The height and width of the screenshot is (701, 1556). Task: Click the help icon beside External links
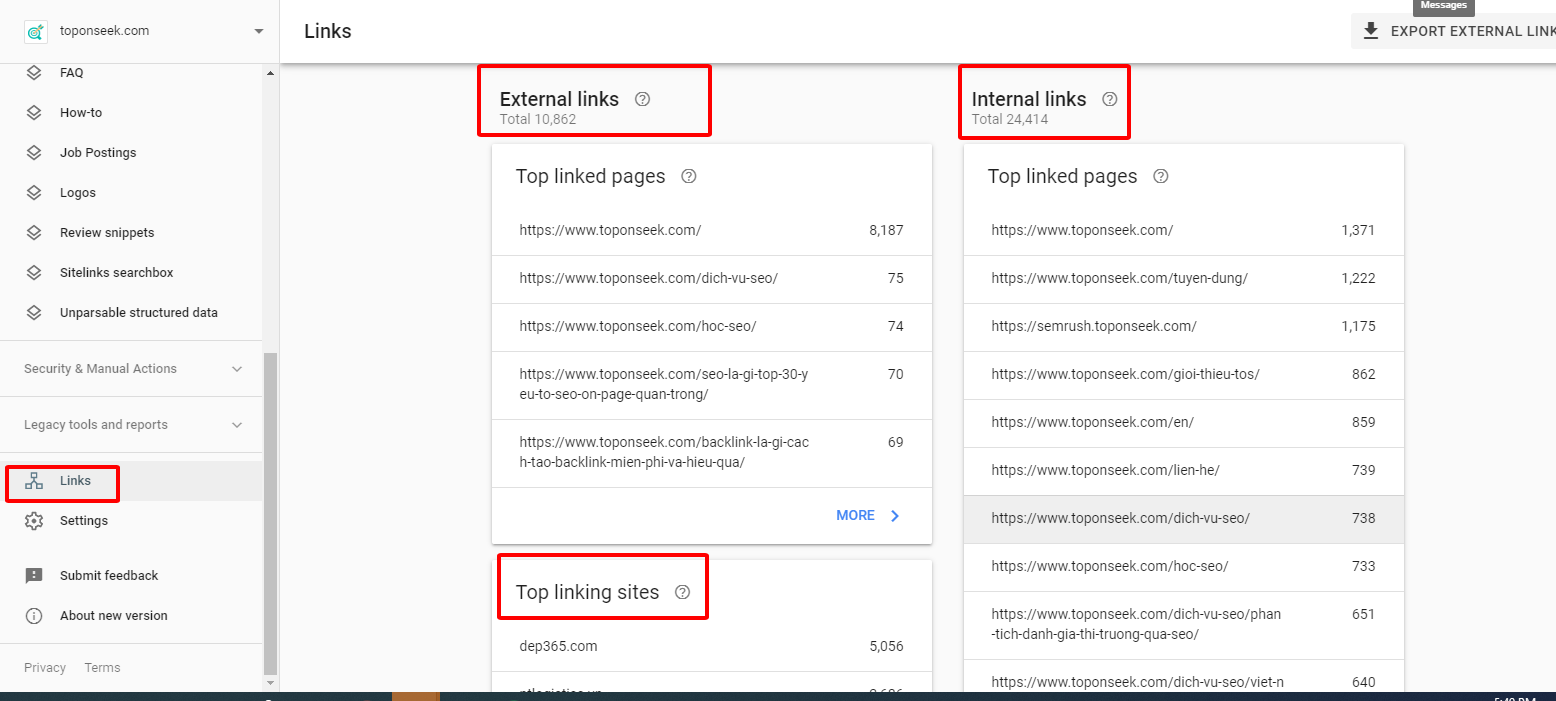[643, 99]
